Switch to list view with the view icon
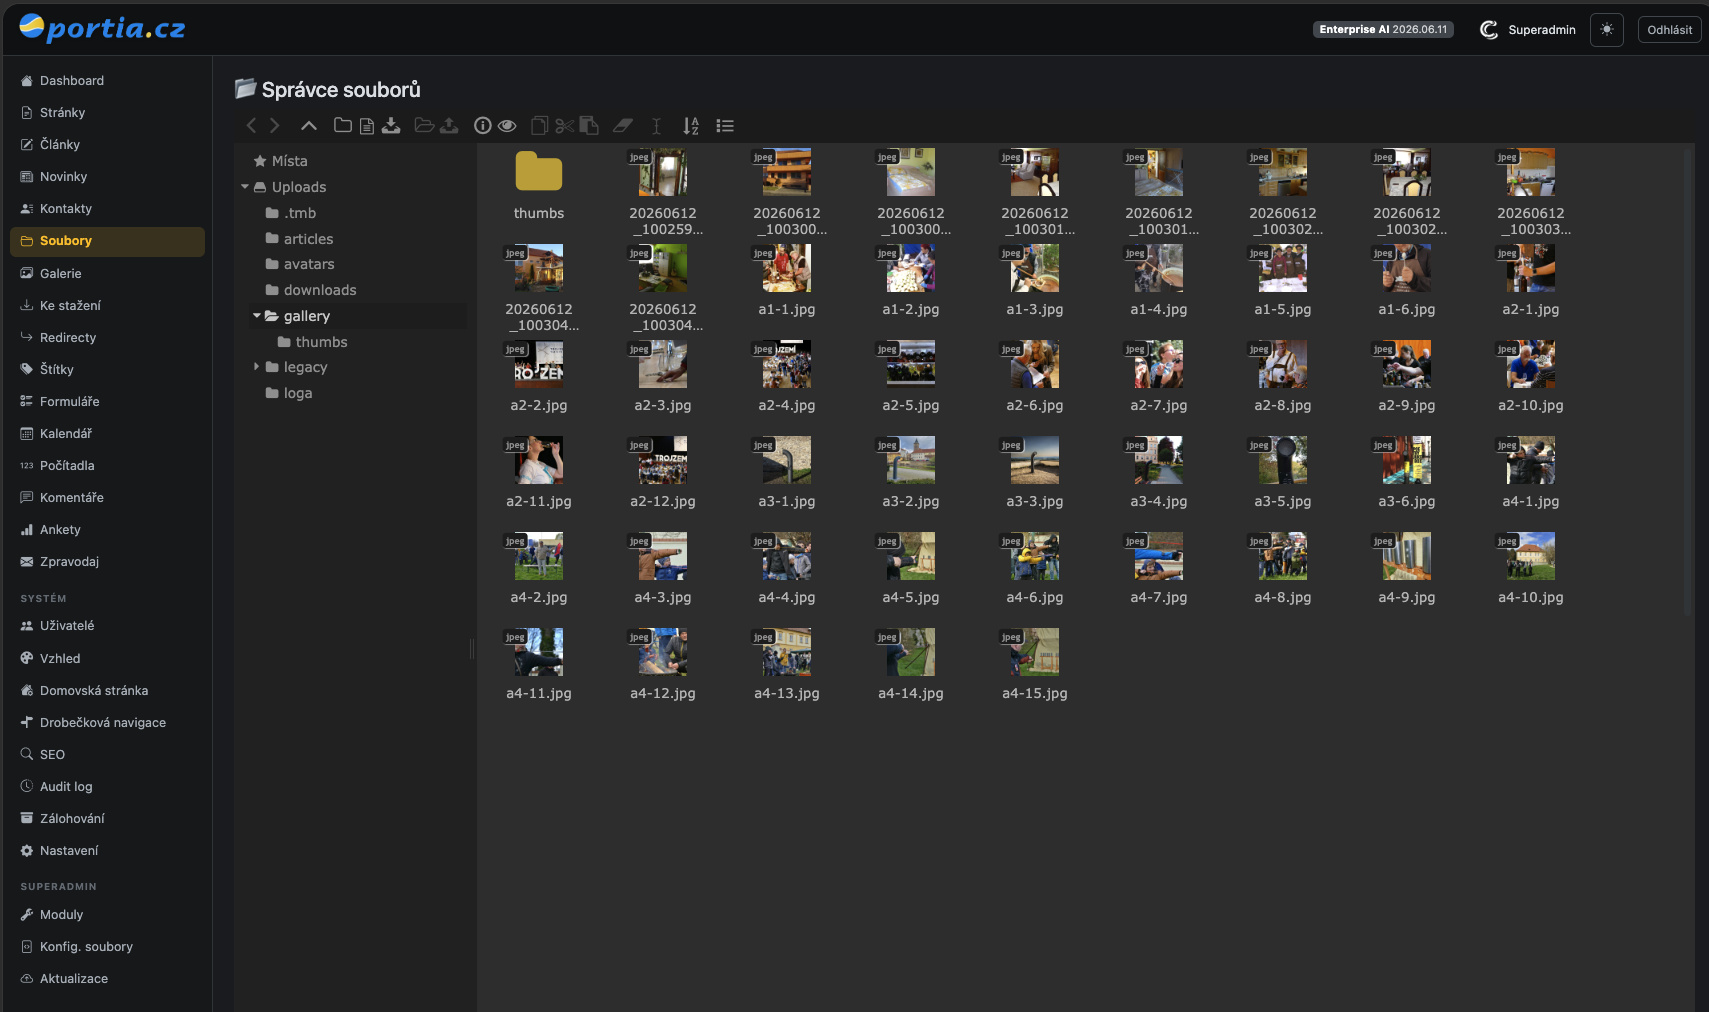 725,125
